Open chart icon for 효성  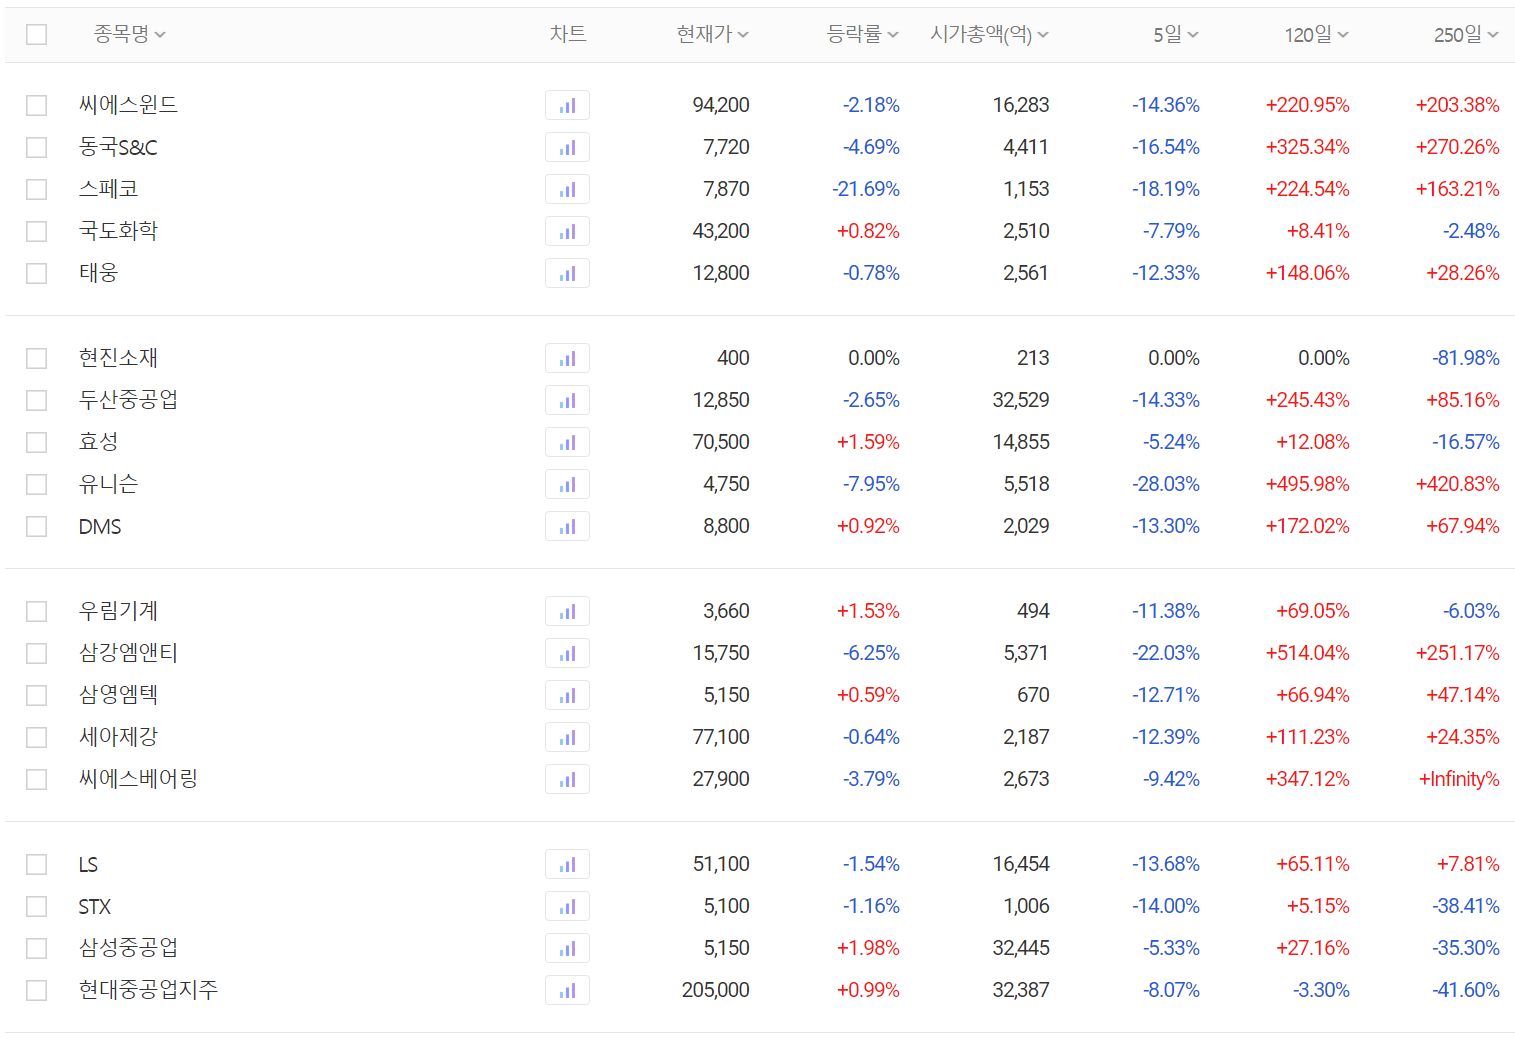tap(567, 442)
